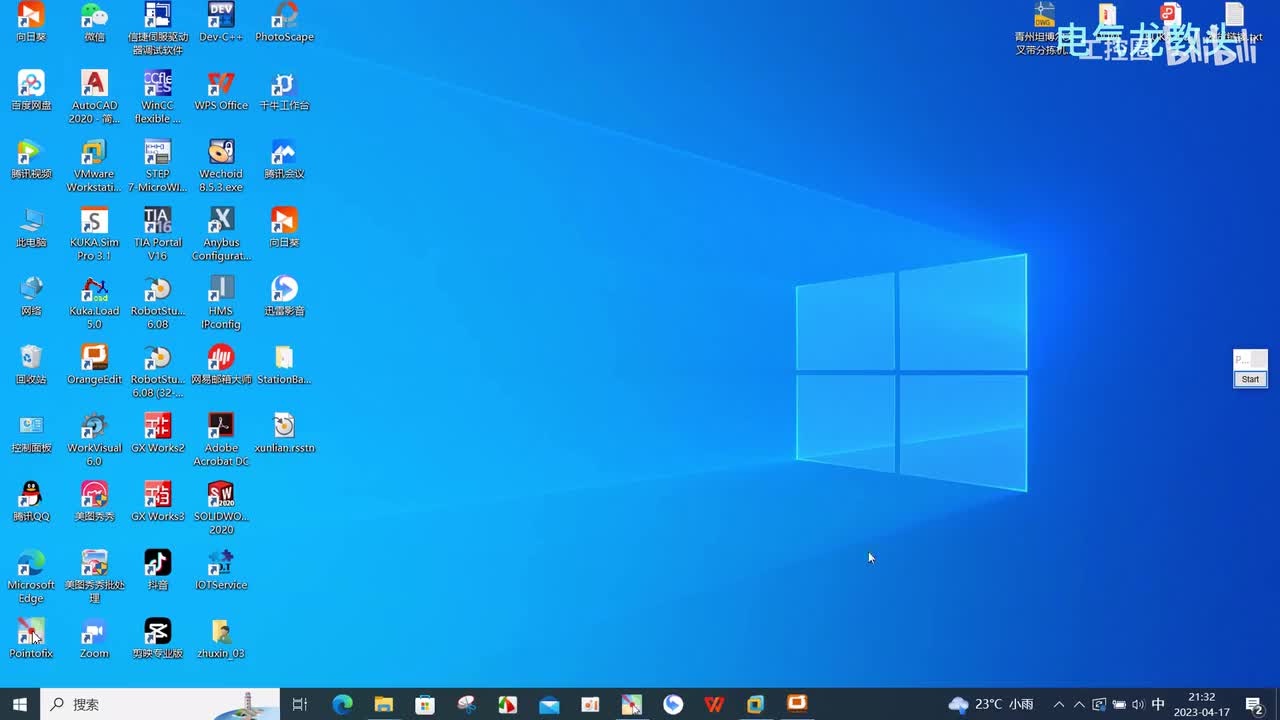Open Microsoft Store from the taskbar
The height and width of the screenshot is (720, 1280).
425,704
